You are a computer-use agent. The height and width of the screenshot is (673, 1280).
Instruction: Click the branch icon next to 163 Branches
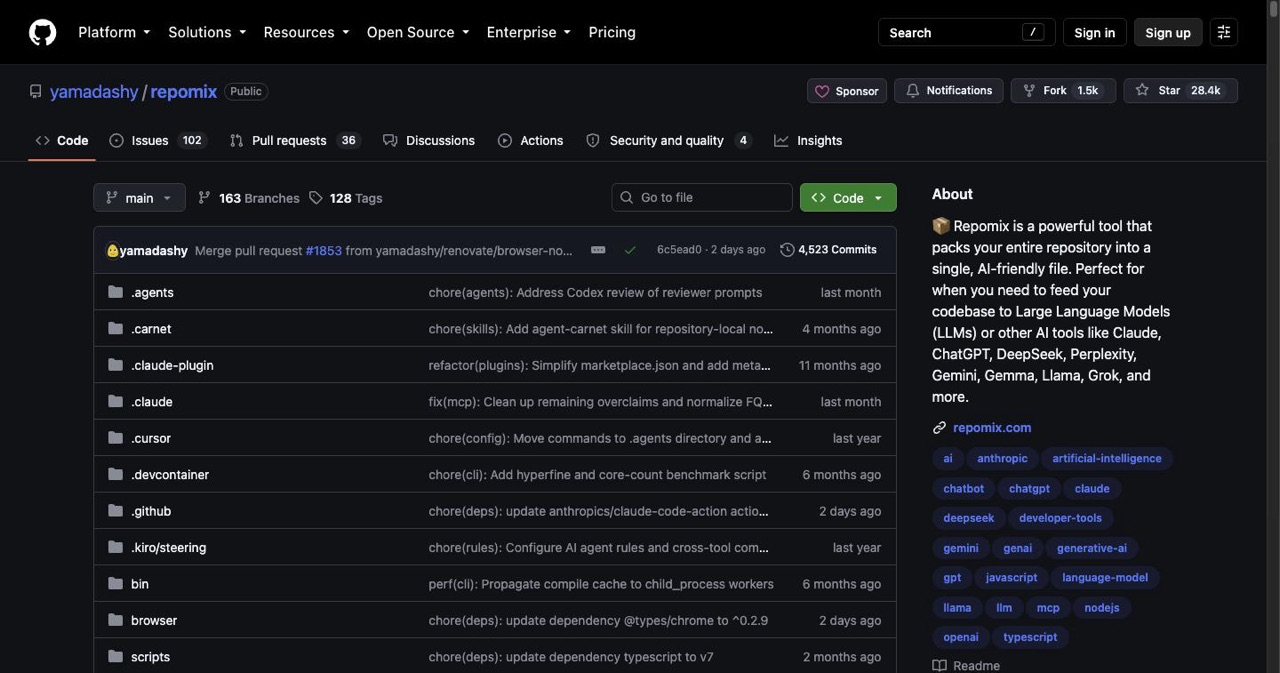204,198
